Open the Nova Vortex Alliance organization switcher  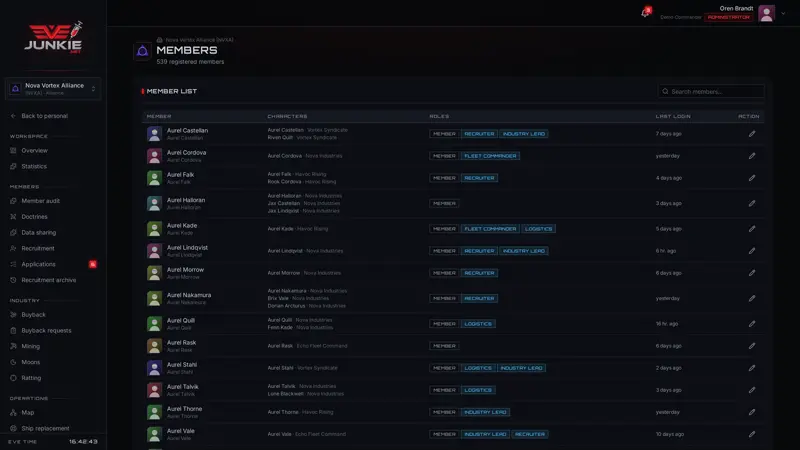(53, 89)
